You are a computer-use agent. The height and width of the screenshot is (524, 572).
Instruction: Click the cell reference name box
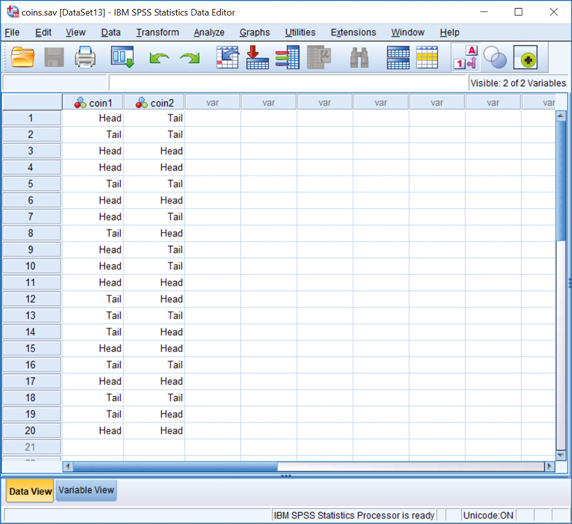click(55, 83)
